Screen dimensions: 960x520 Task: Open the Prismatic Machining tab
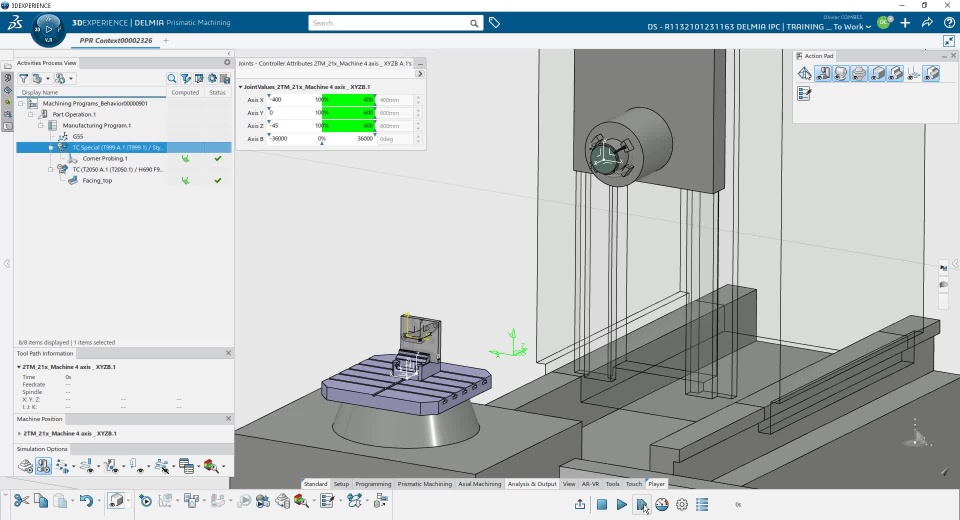424,484
